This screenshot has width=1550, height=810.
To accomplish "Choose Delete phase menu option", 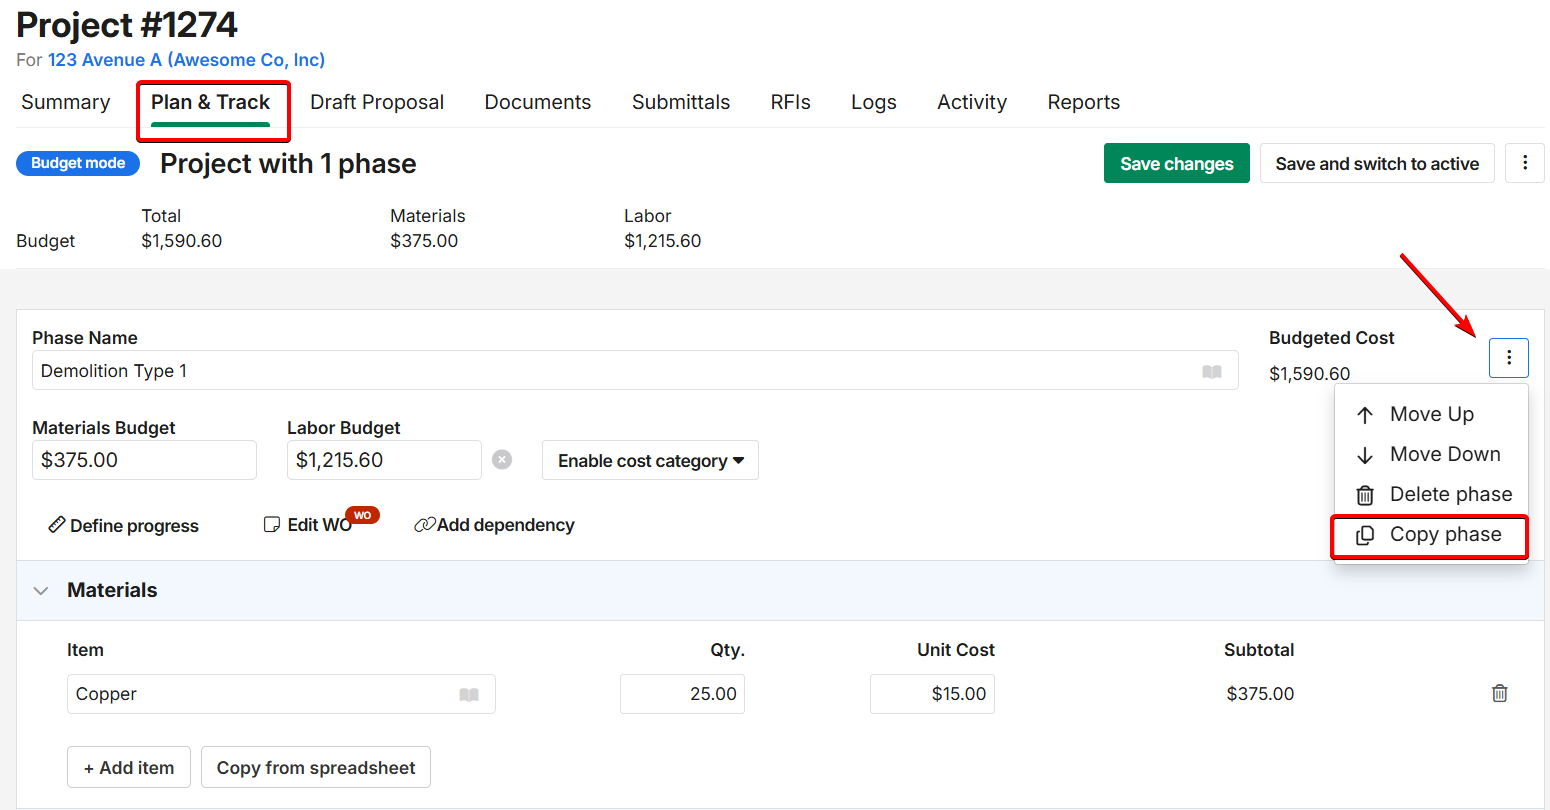I will (x=1432, y=494).
